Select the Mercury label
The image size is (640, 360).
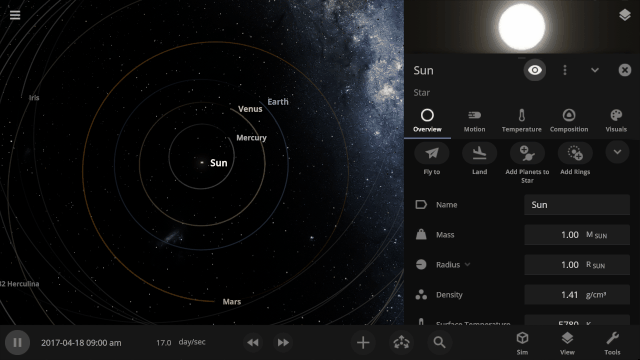(x=251, y=138)
